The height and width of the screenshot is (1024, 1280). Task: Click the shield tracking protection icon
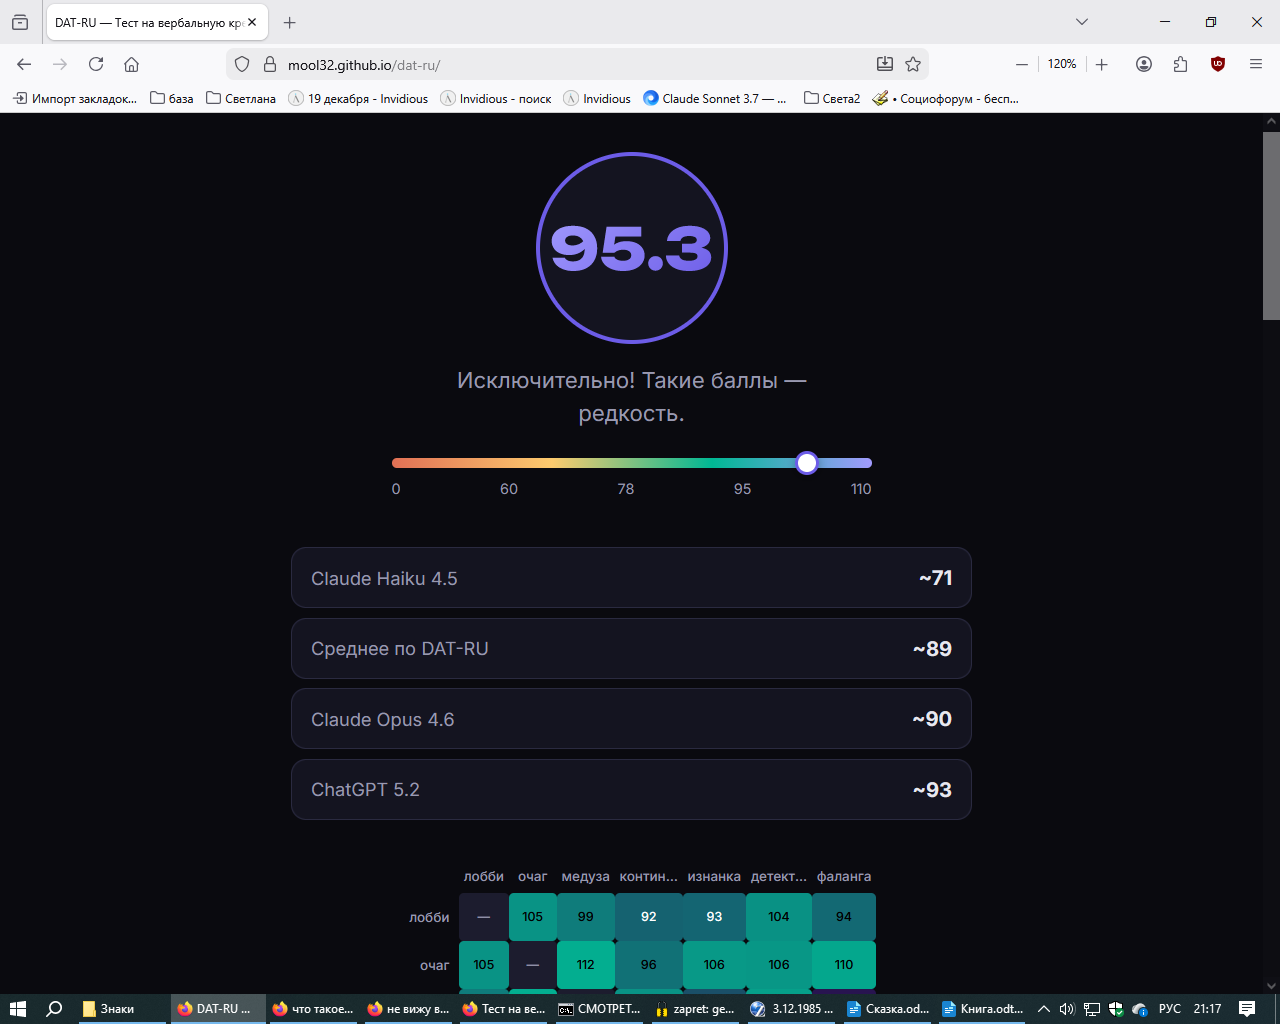(x=242, y=64)
